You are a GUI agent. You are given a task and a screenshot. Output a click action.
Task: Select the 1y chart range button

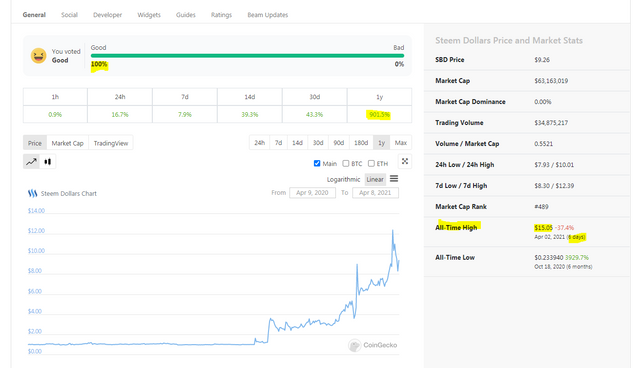pos(381,143)
